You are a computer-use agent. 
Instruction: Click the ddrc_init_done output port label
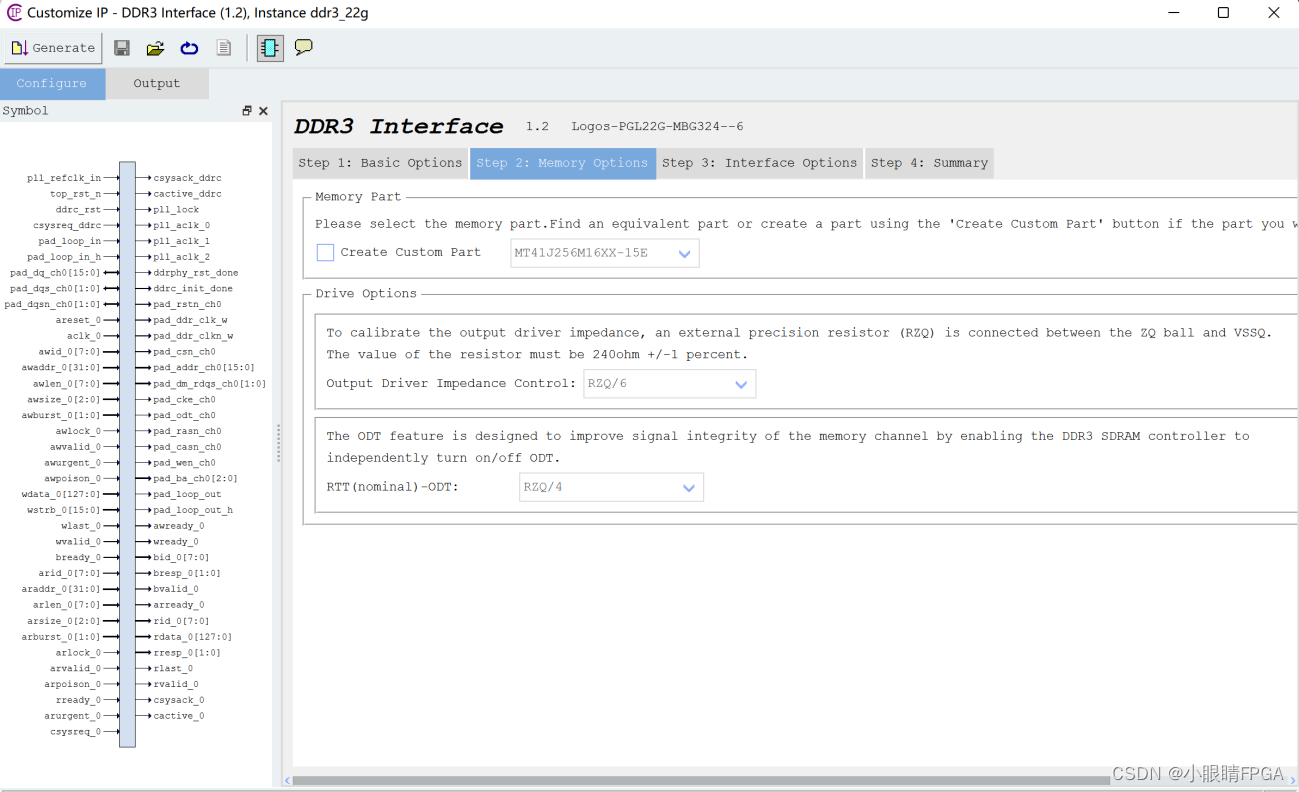click(194, 289)
